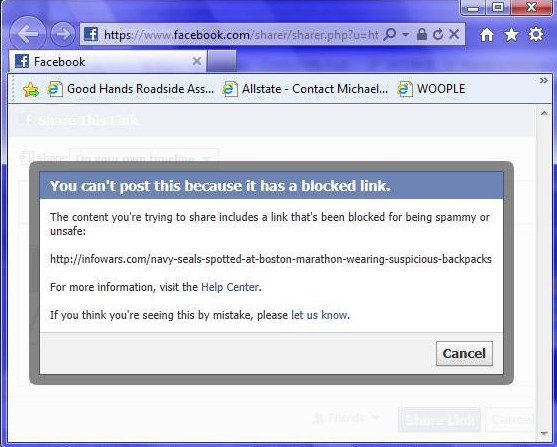Expand hidden favorites bar chevron
Screen dimensions: 557x447
(x=544, y=81)
